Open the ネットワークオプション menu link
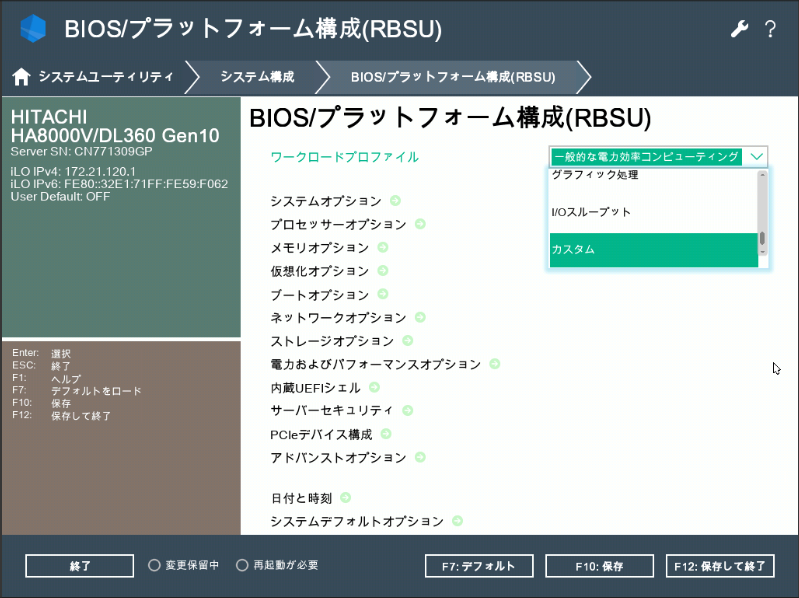The width and height of the screenshot is (799, 598). [x=338, y=318]
